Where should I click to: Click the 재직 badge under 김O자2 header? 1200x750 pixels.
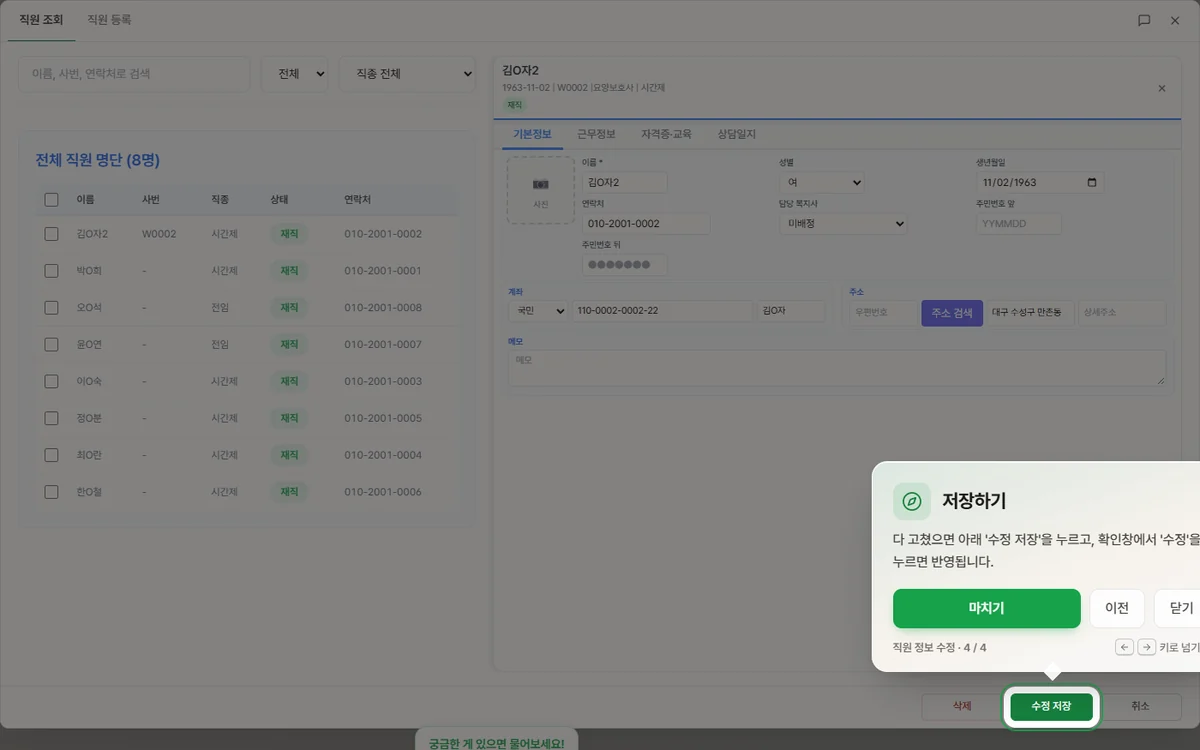(x=515, y=105)
